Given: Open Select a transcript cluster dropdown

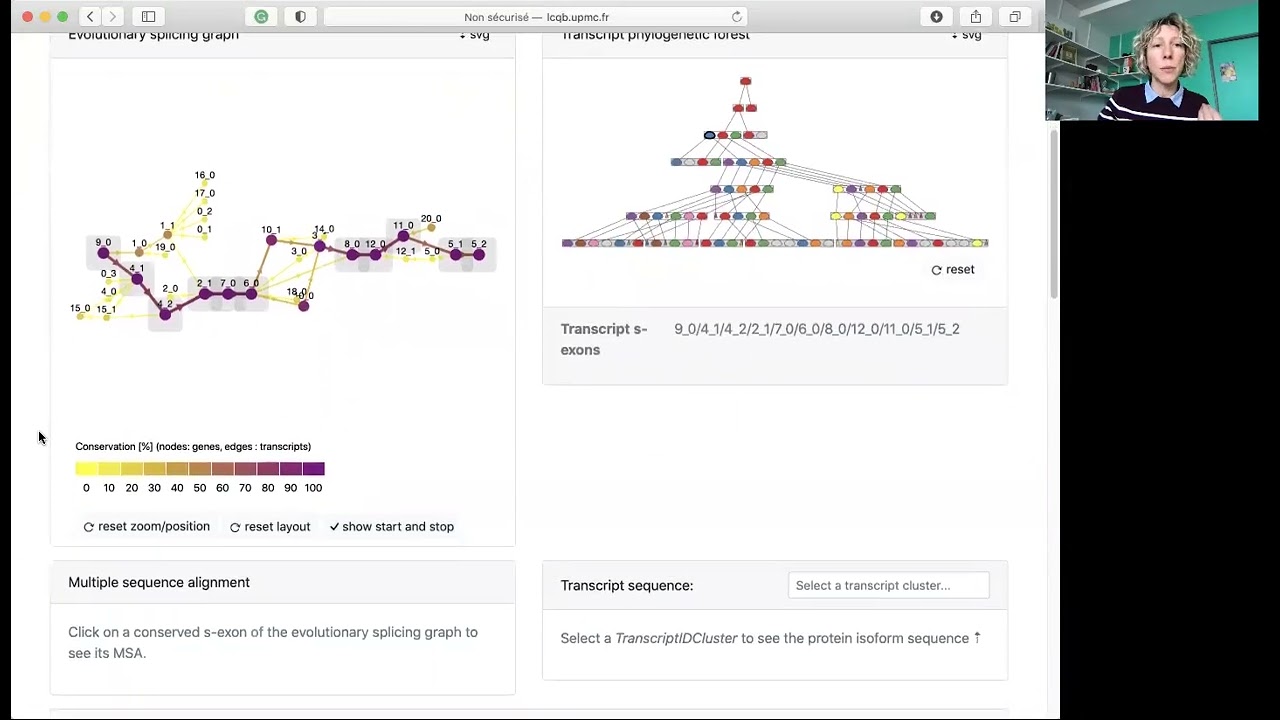Looking at the screenshot, I should (x=888, y=585).
